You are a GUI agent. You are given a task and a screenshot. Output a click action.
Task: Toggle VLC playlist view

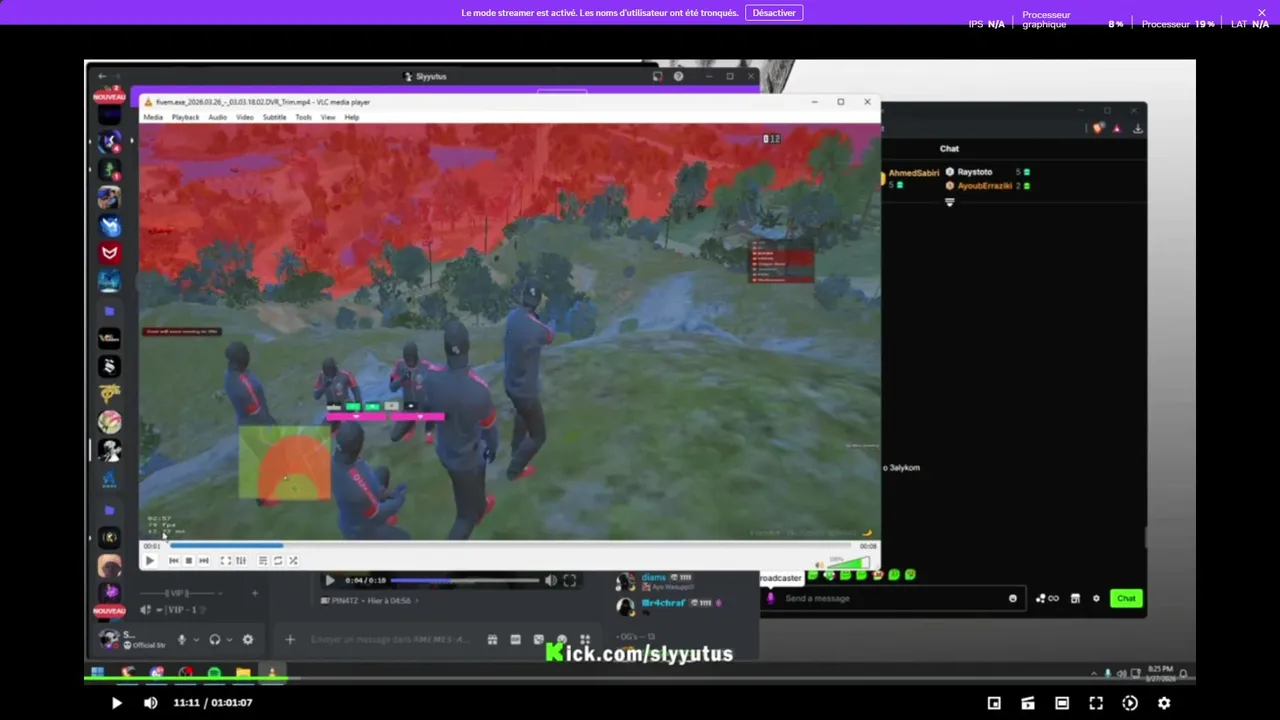(263, 561)
